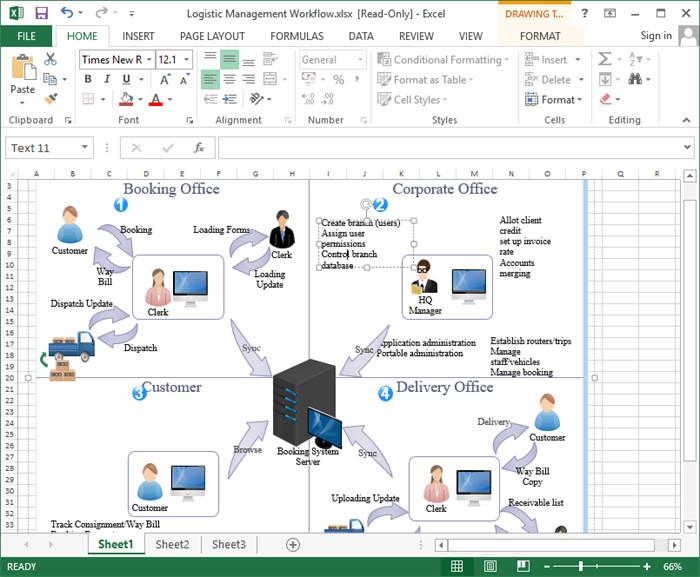This screenshot has height=577, width=700.
Task: Click the Fill Color paint bucket
Action: pos(127,99)
